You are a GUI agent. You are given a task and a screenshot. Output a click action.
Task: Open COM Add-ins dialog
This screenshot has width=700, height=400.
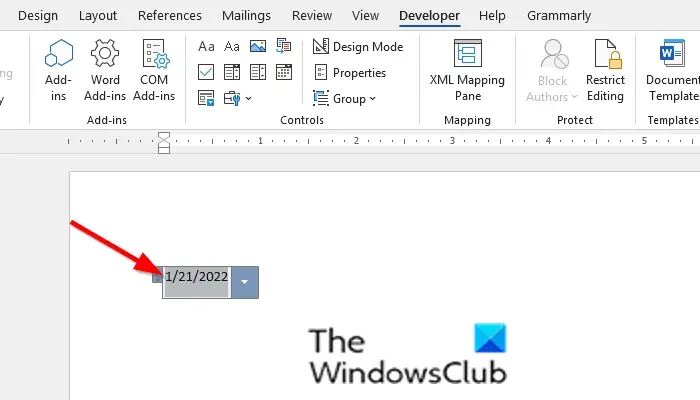154,71
